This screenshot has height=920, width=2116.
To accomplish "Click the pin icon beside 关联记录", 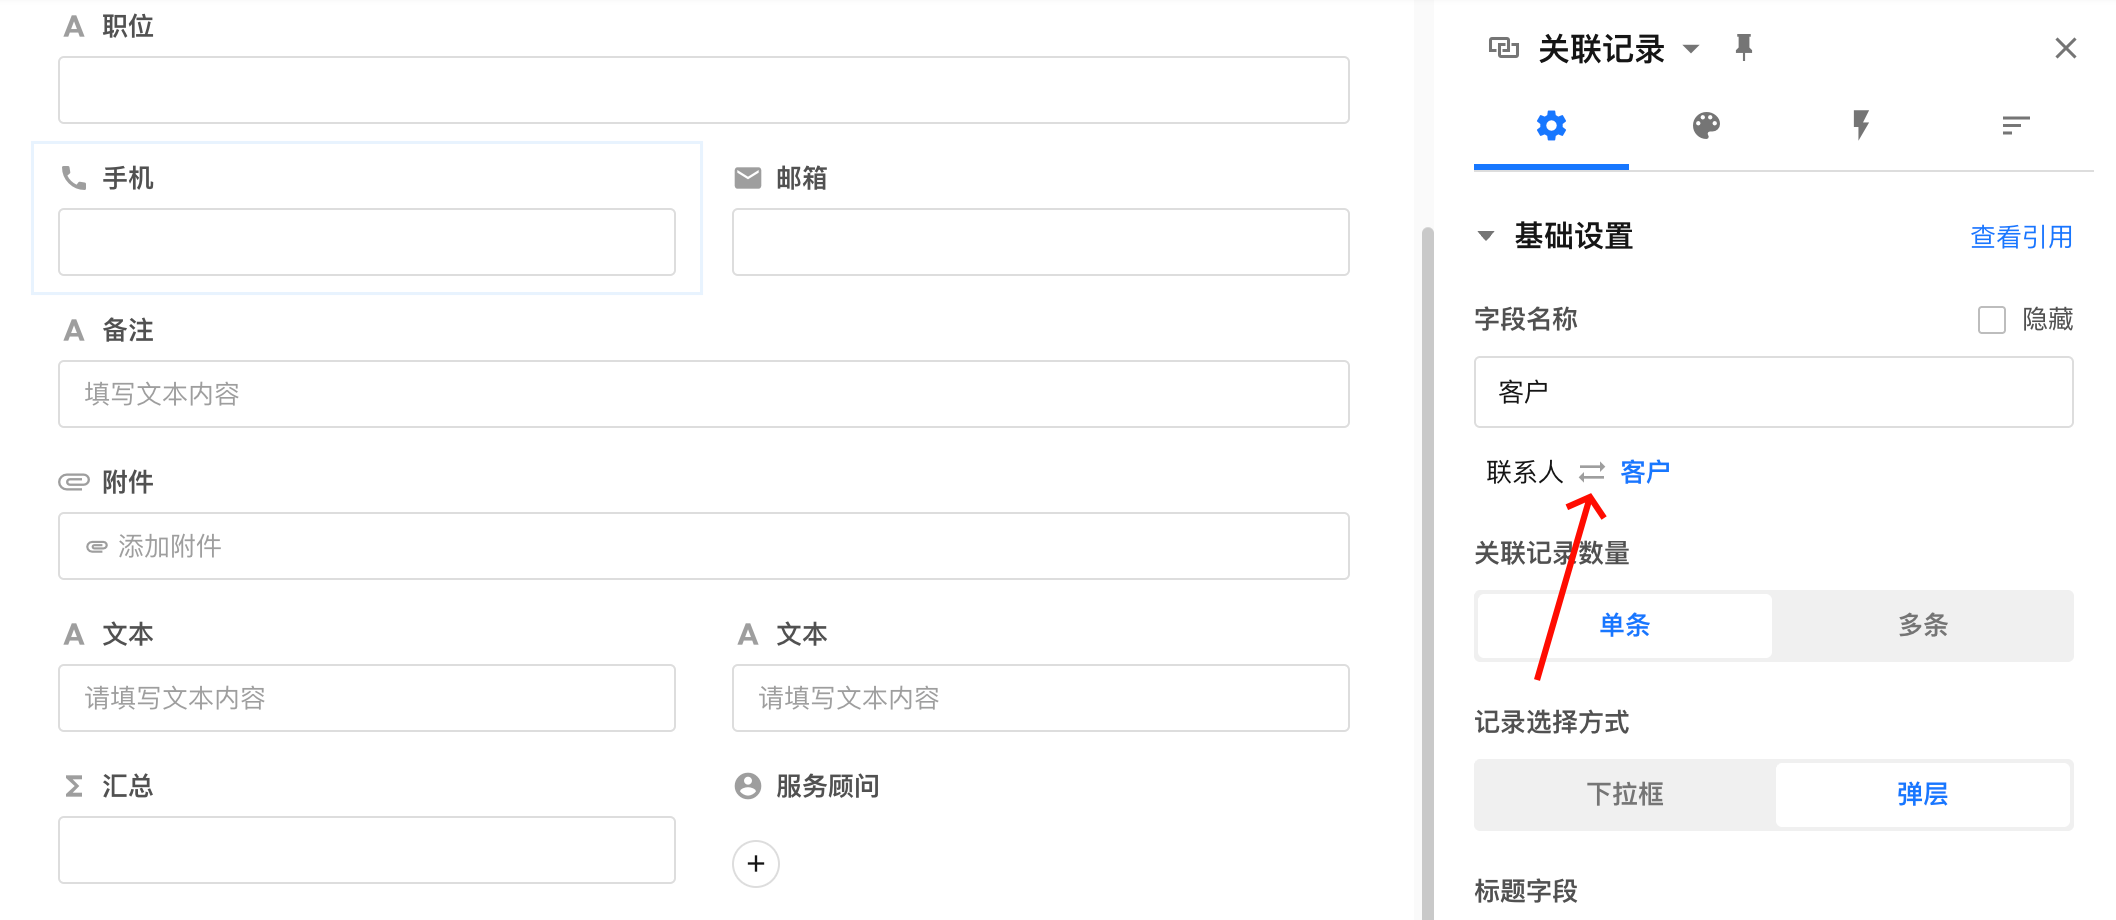I will tap(1743, 47).
